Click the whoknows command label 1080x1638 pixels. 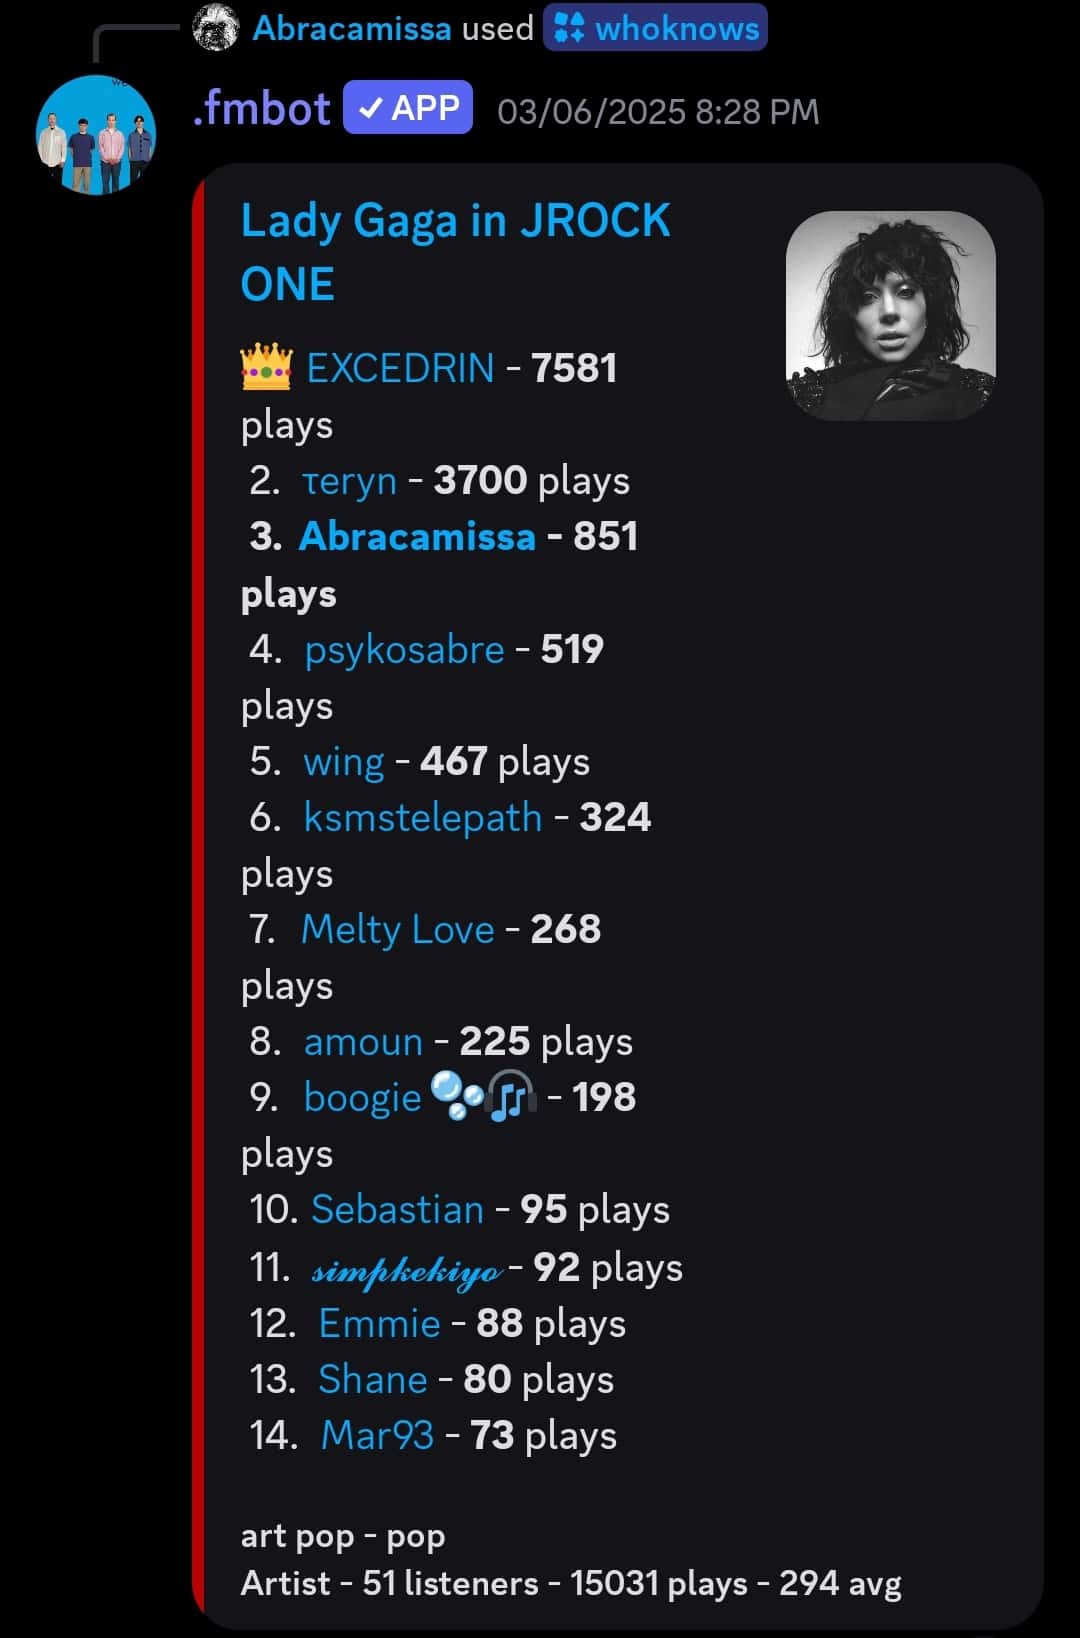677,28
